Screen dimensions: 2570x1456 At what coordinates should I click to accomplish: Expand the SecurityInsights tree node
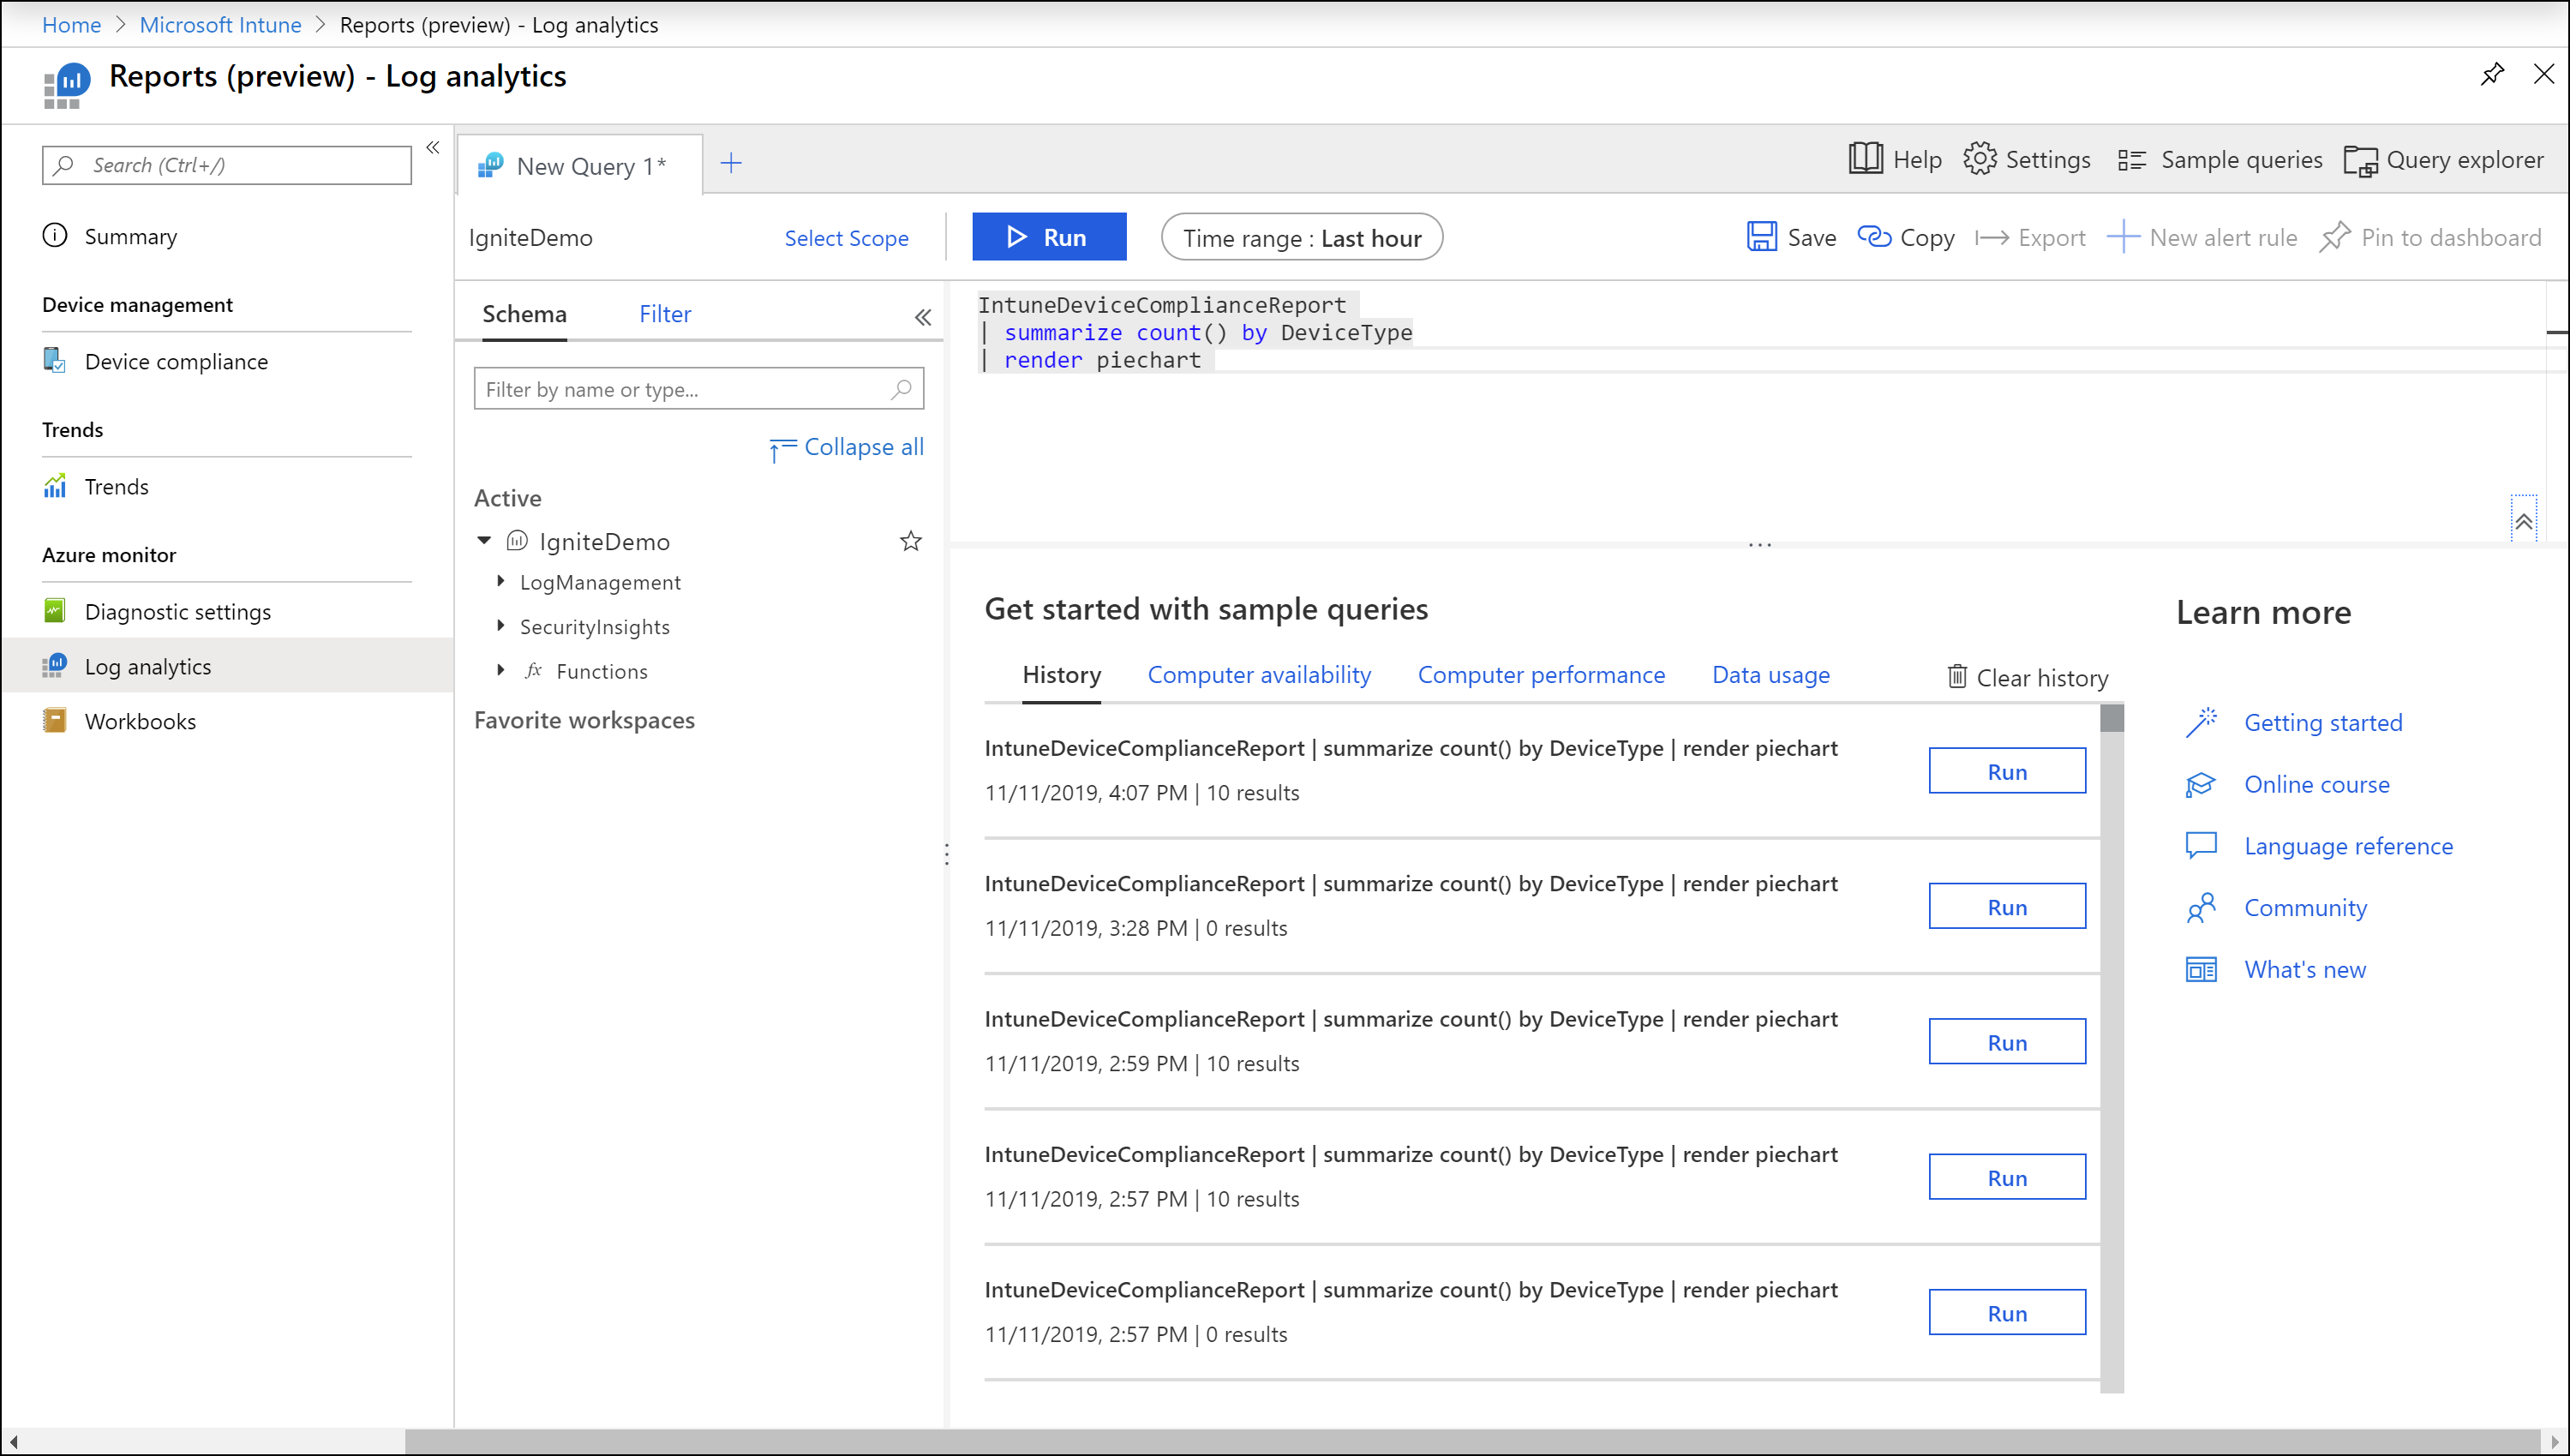pos(501,626)
